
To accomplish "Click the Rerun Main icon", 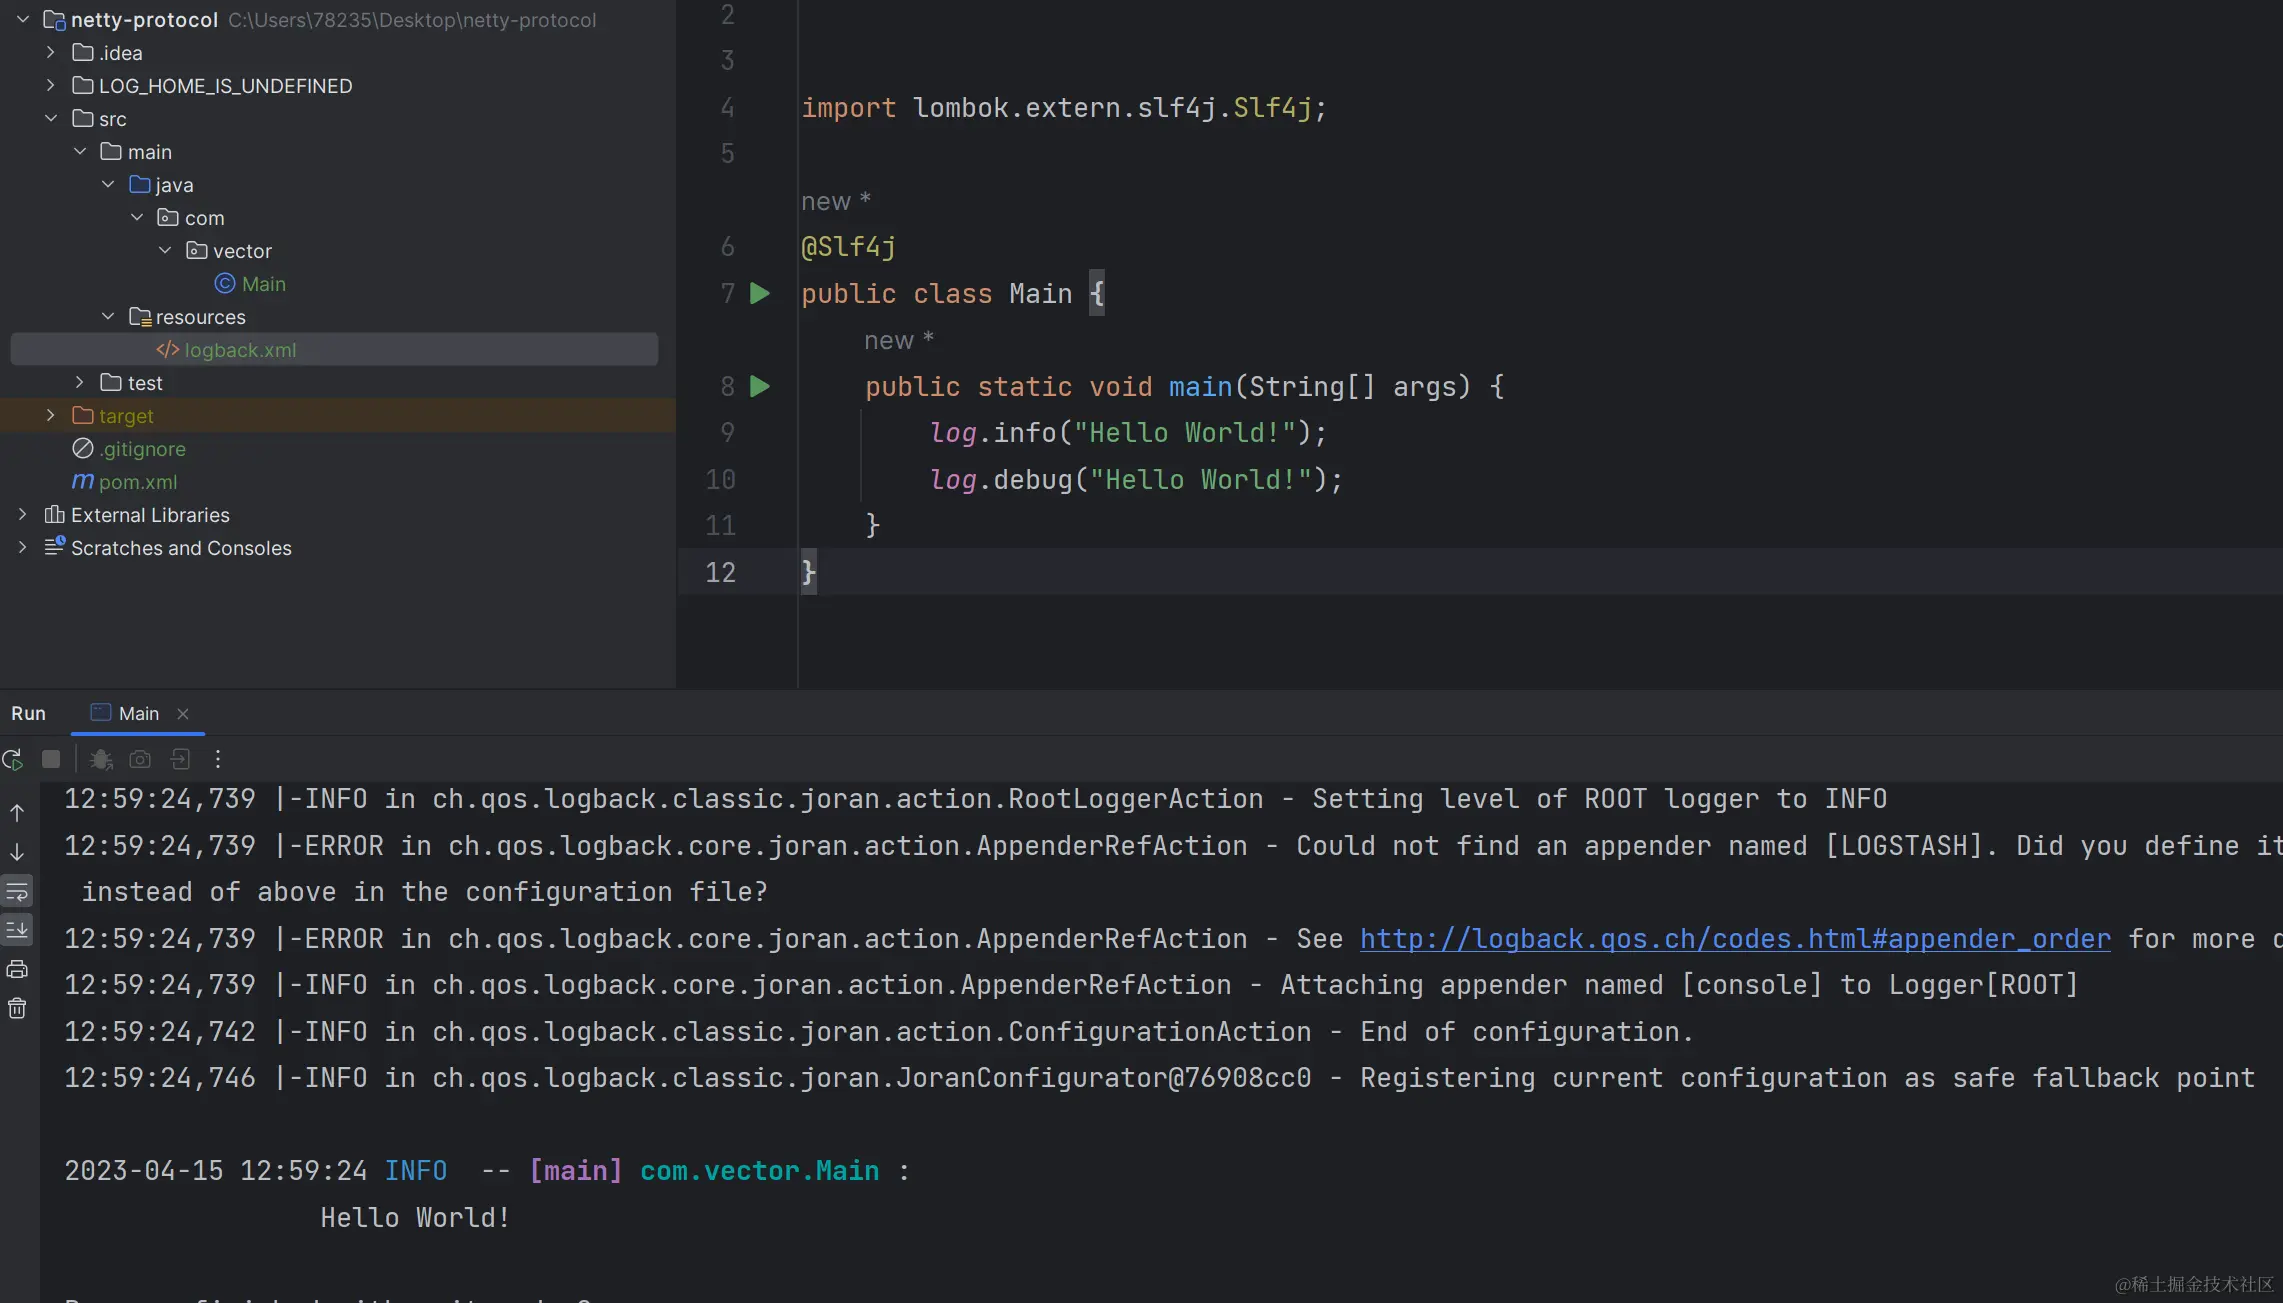I will [x=13, y=760].
